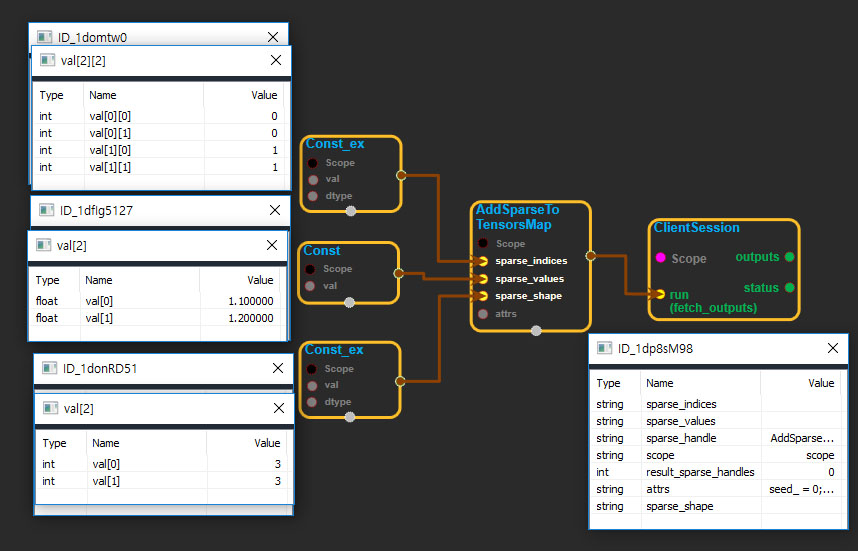The image size is (858, 551).
Task: Click the run (fetch_outputs) input port
Action: coord(659,294)
